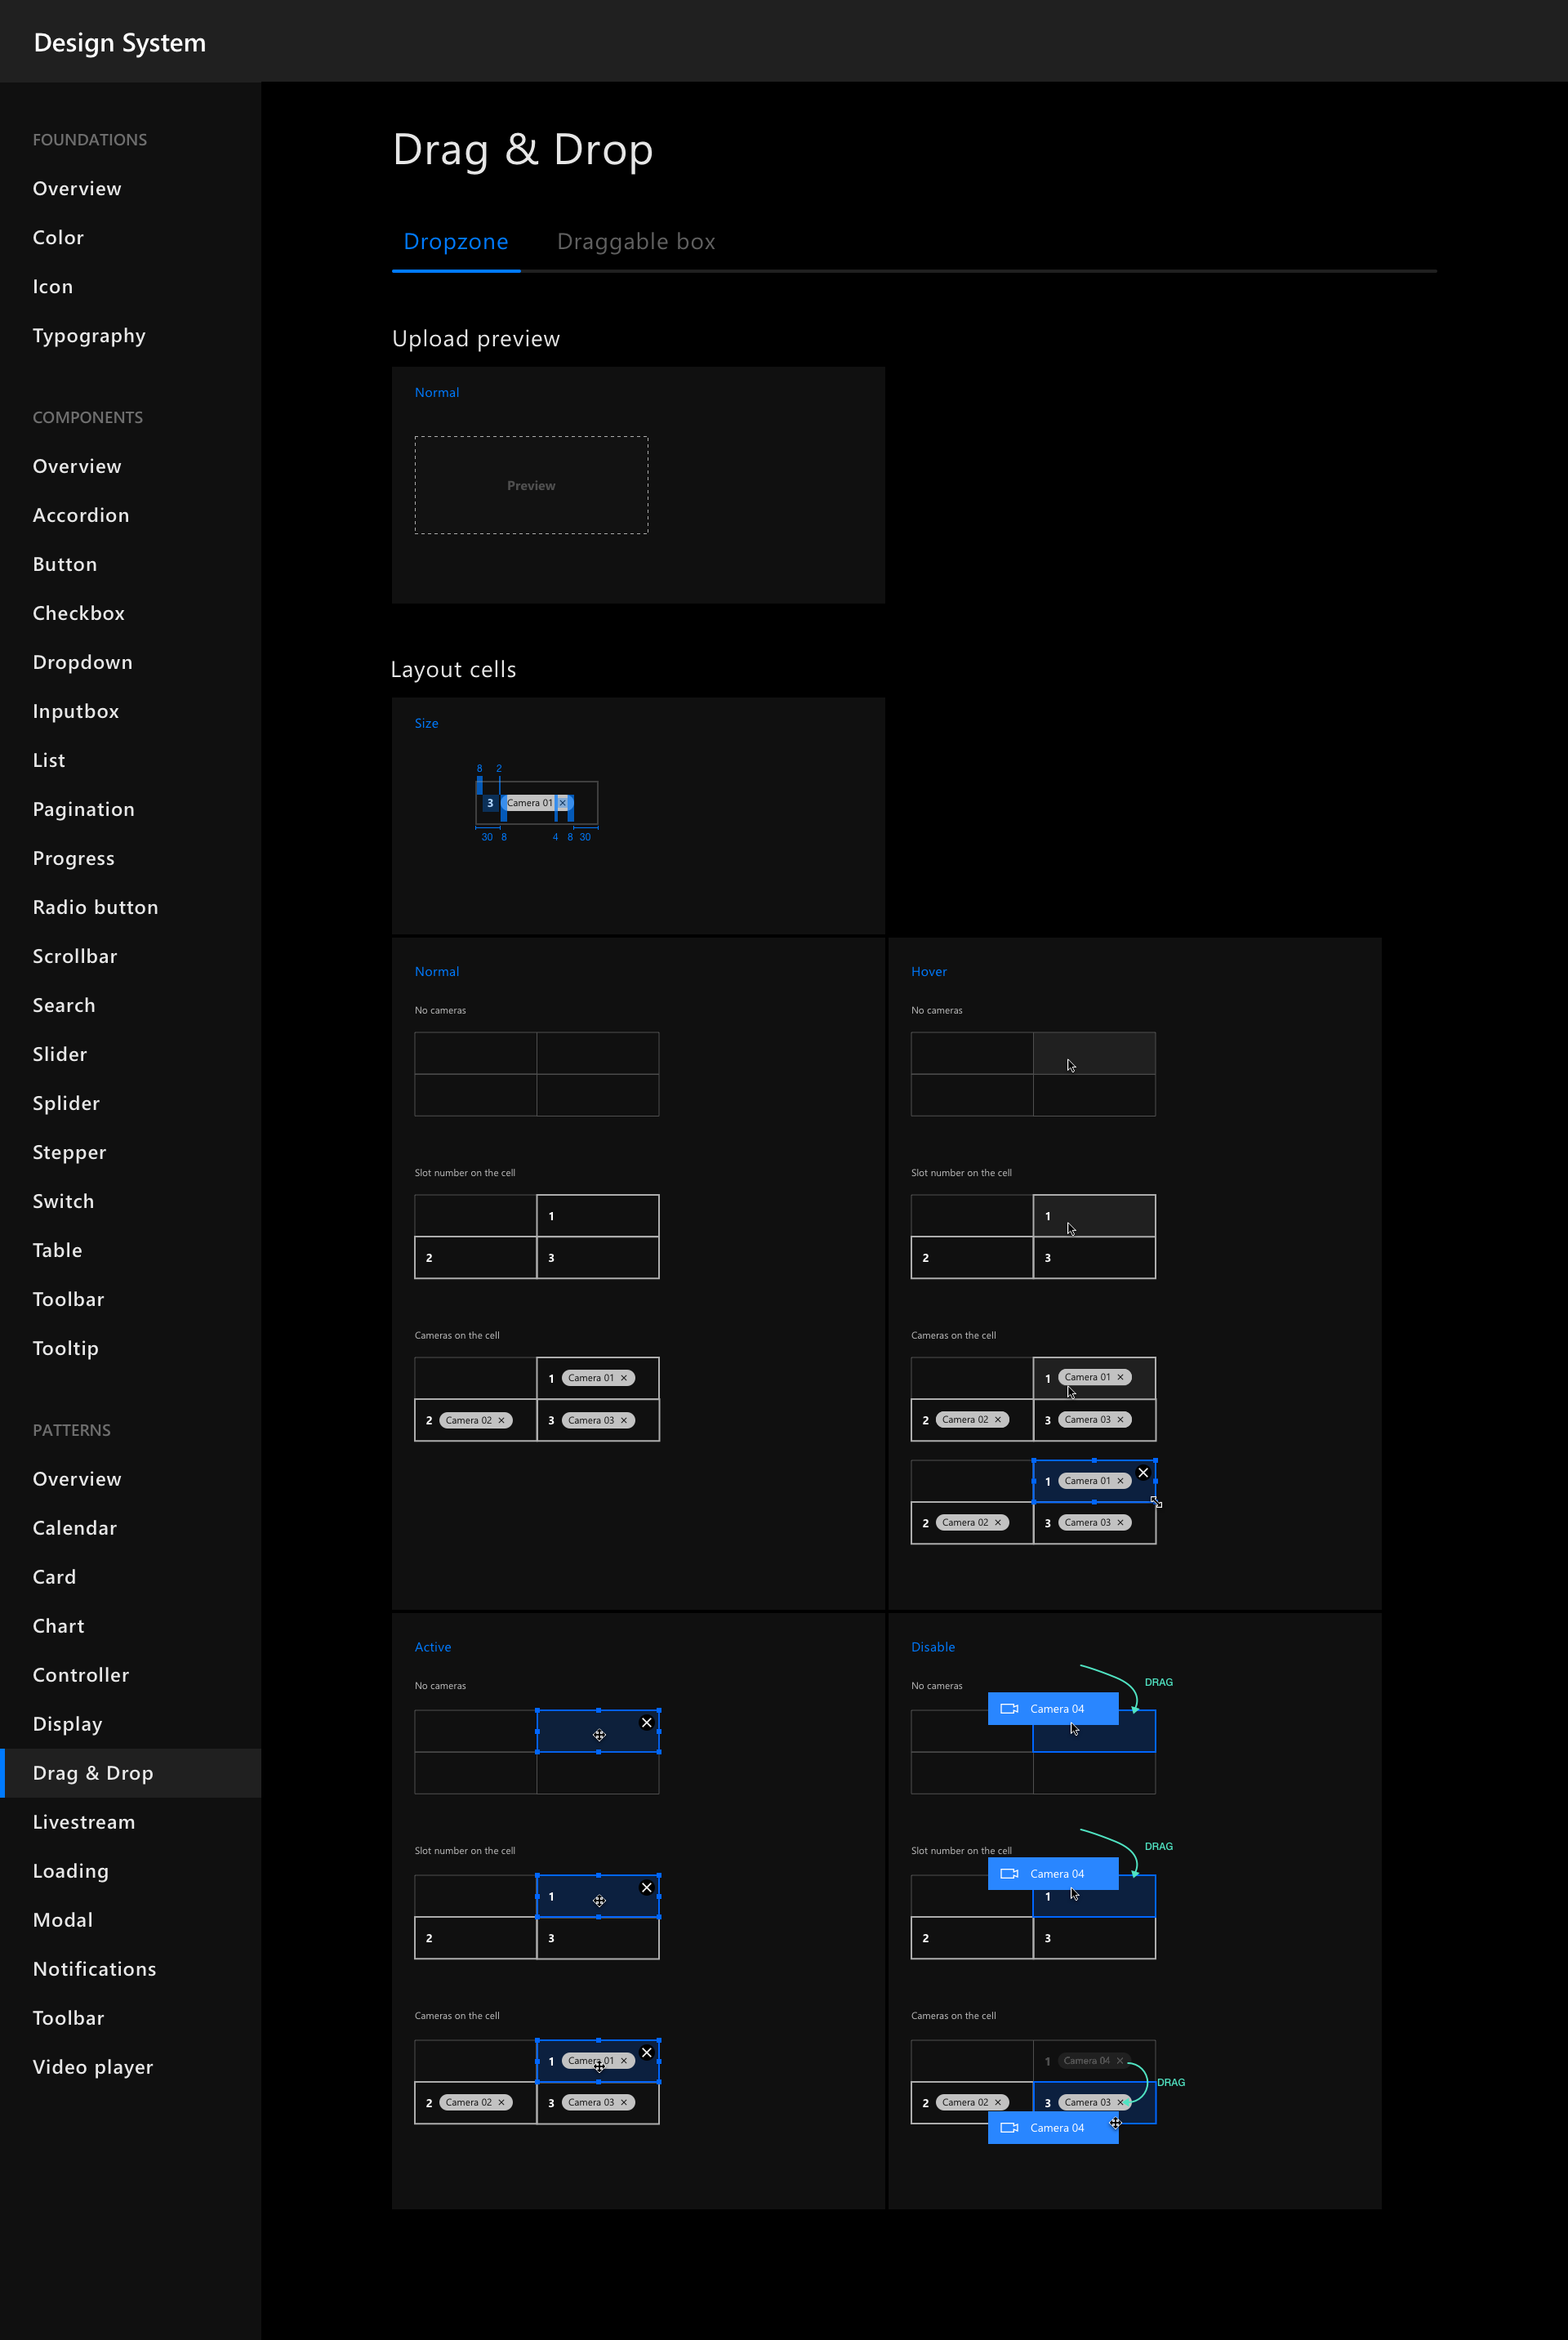
Task: Remove Camera 01 chip in Normal section grid
Action: pyautogui.click(x=624, y=1378)
